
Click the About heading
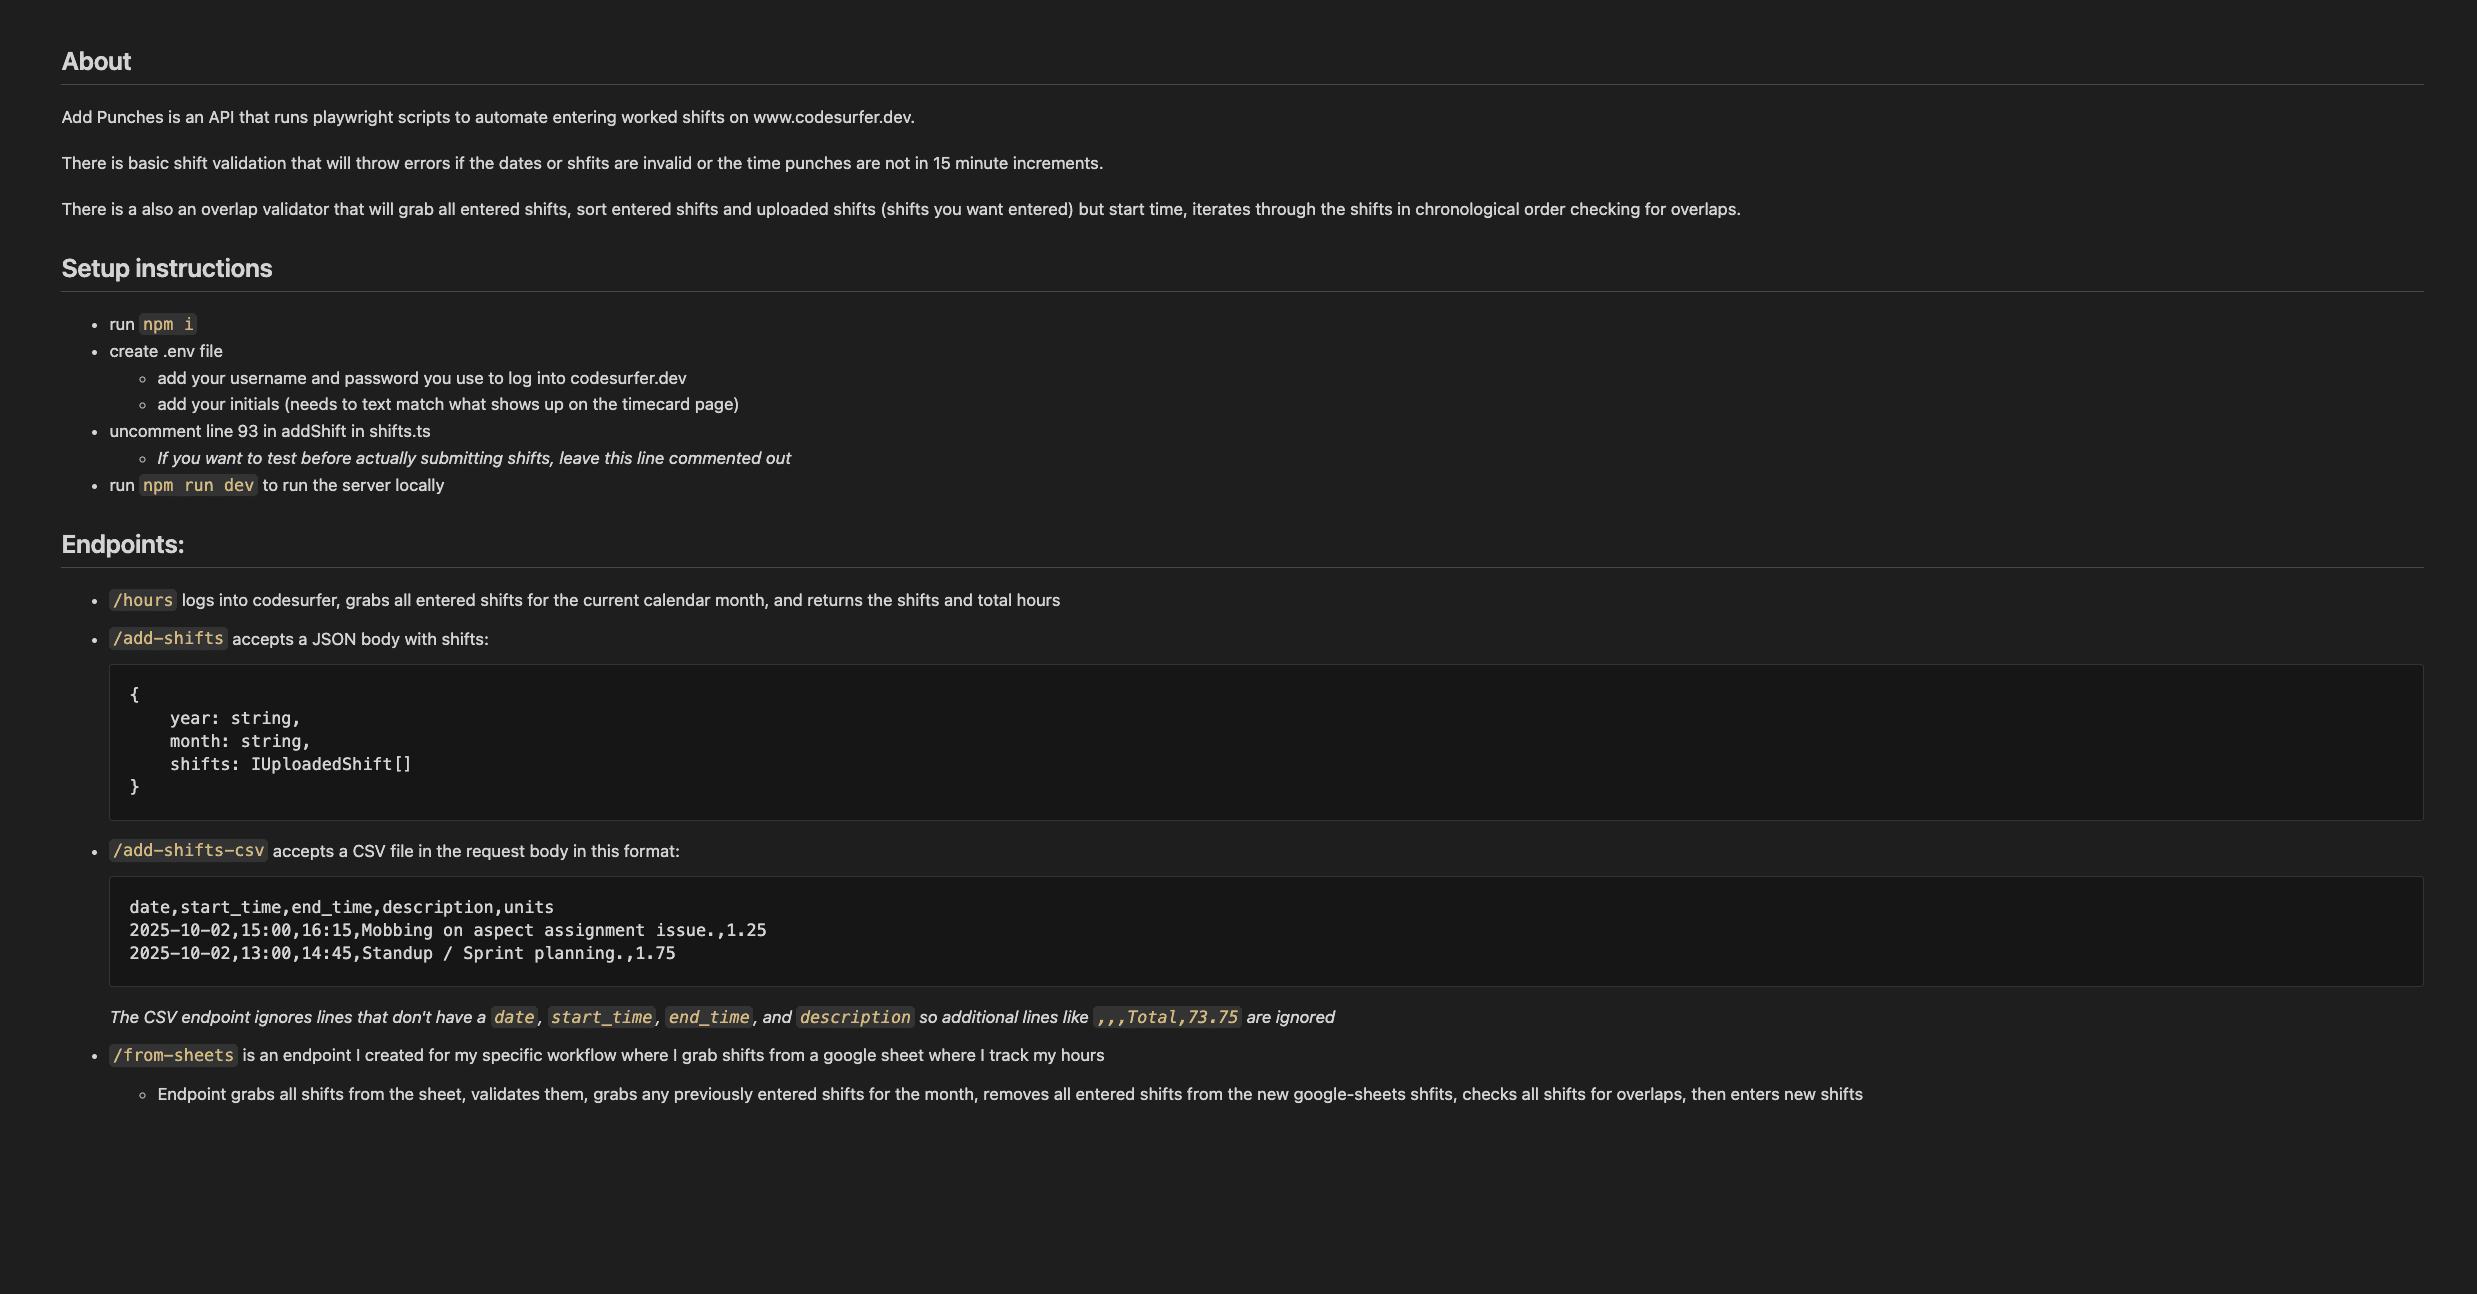96,62
